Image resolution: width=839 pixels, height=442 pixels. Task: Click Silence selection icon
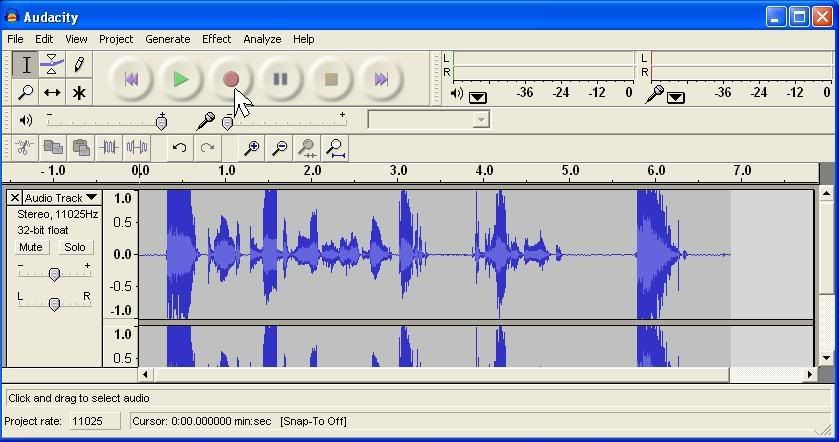coord(137,148)
